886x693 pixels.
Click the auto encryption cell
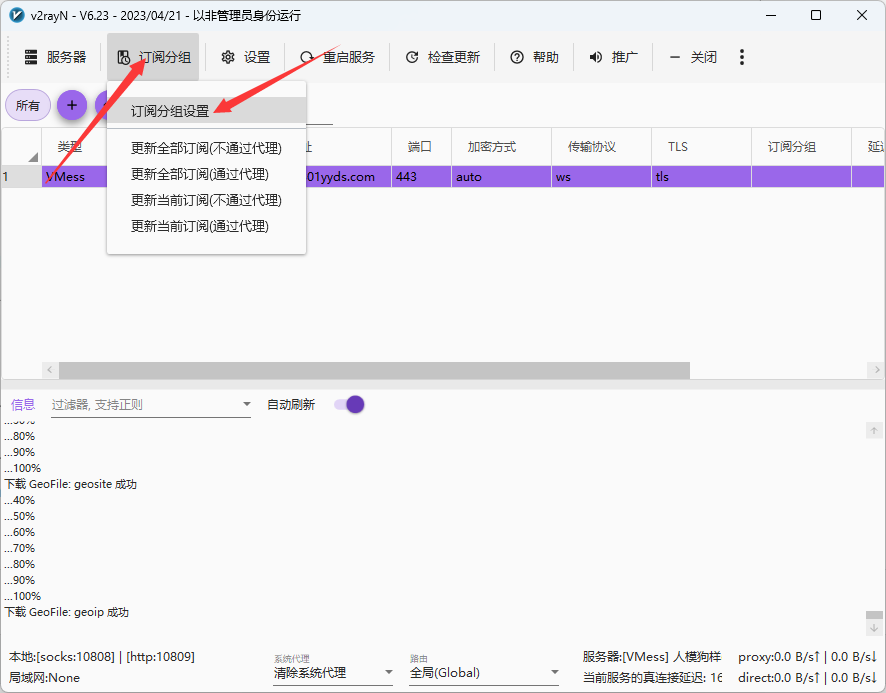click(501, 177)
